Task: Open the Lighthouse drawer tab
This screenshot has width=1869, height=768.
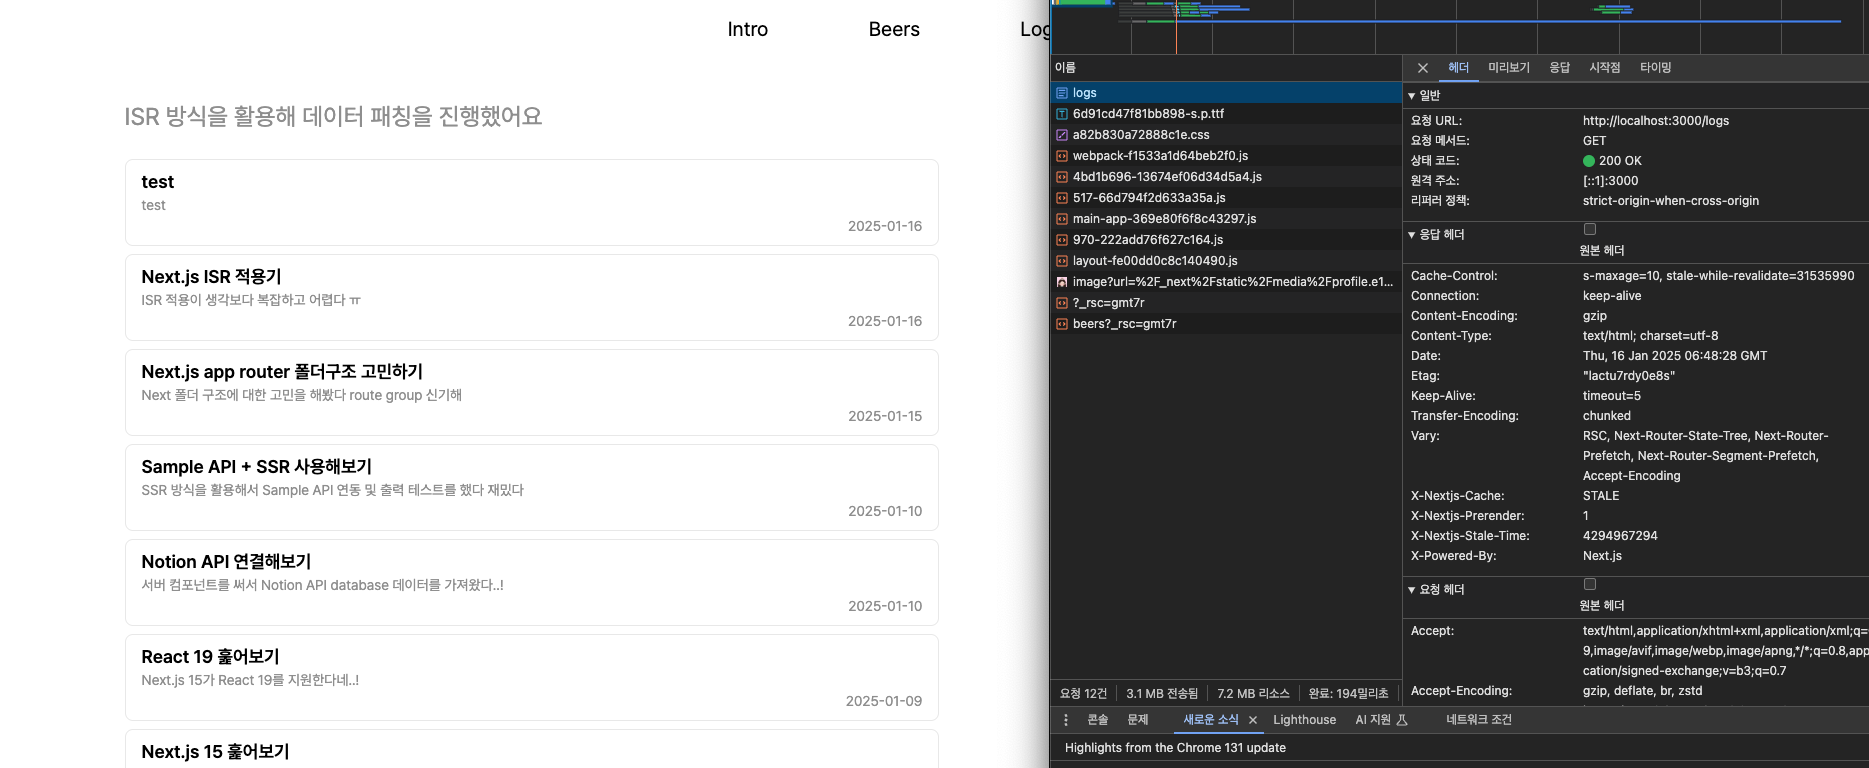Action: pyautogui.click(x=1304, y=720)
